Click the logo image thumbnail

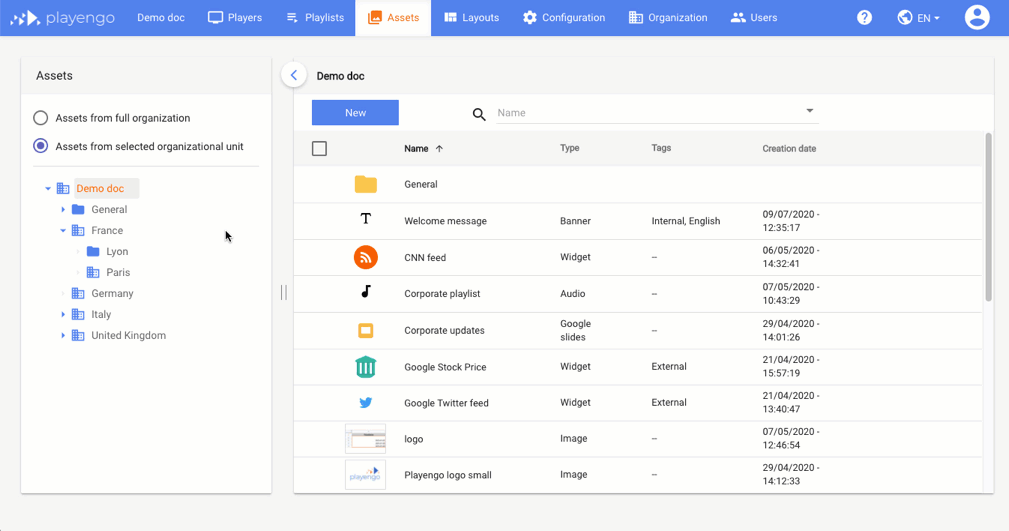366,439
